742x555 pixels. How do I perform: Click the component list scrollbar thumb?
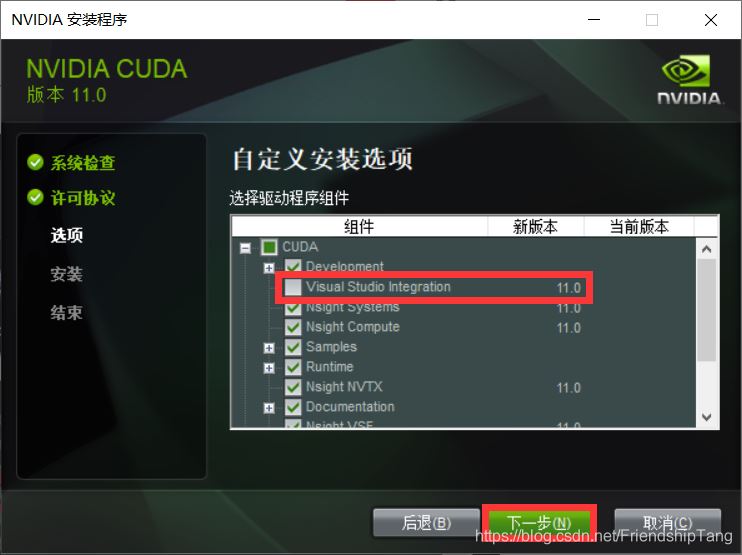coord(707,310)
